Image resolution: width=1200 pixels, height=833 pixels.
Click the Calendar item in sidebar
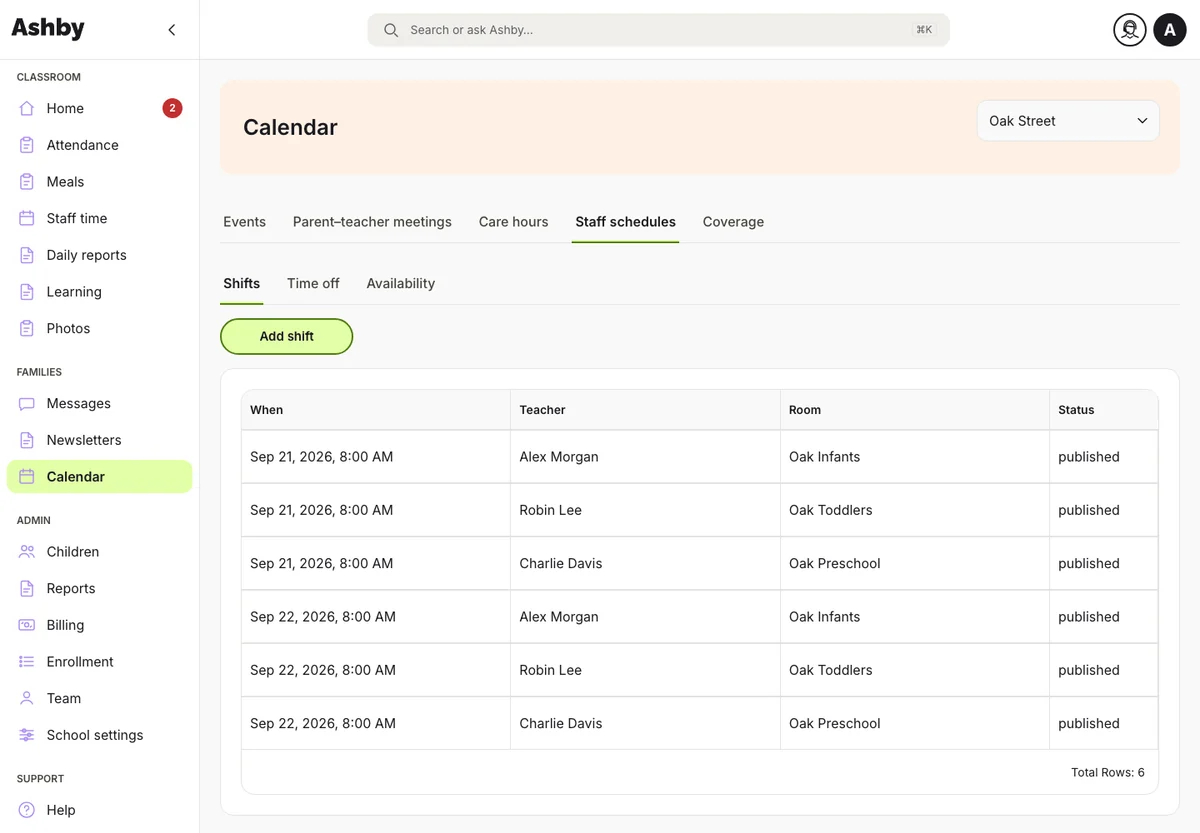tap(99, 477)
